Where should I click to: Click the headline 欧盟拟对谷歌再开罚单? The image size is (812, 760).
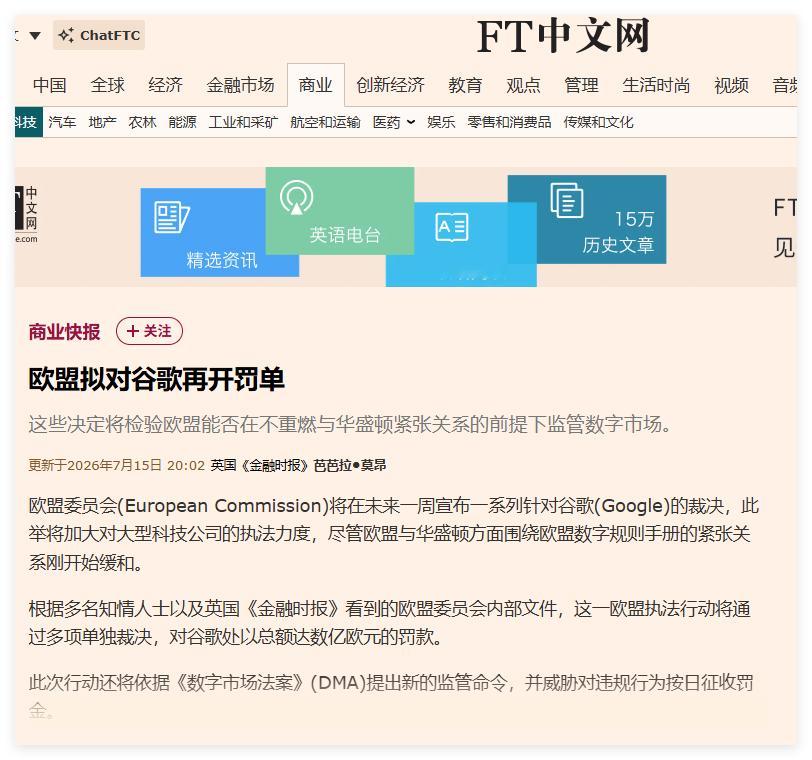[156, 379]
